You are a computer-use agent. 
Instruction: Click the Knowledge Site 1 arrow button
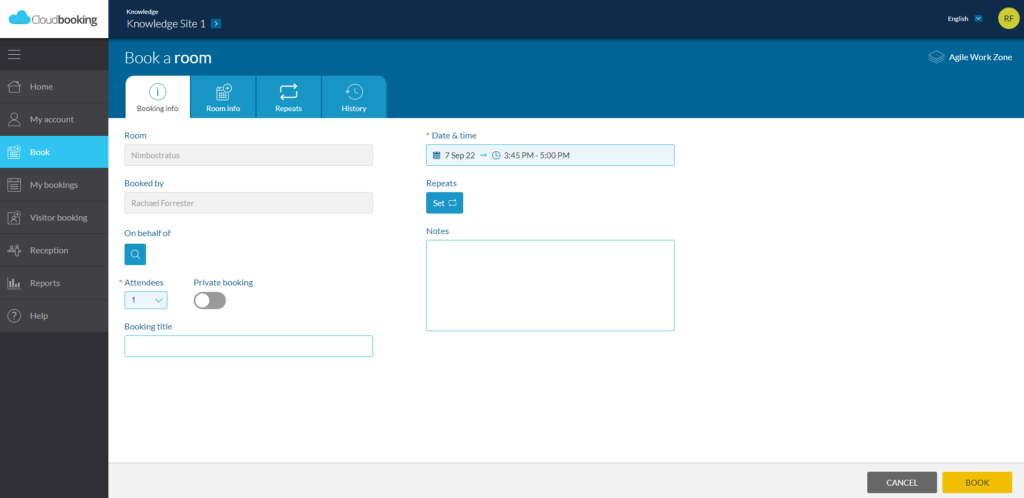click(216, 24)
